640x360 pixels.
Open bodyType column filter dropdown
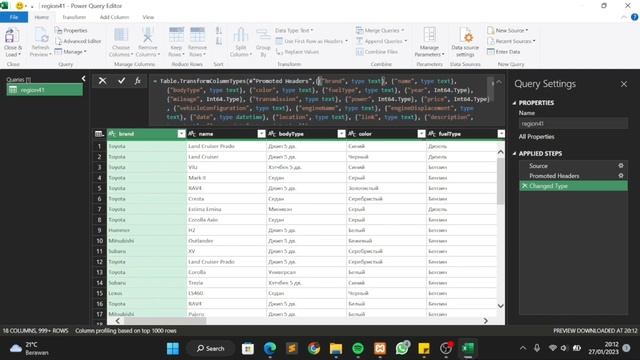(x=341, y=134)
